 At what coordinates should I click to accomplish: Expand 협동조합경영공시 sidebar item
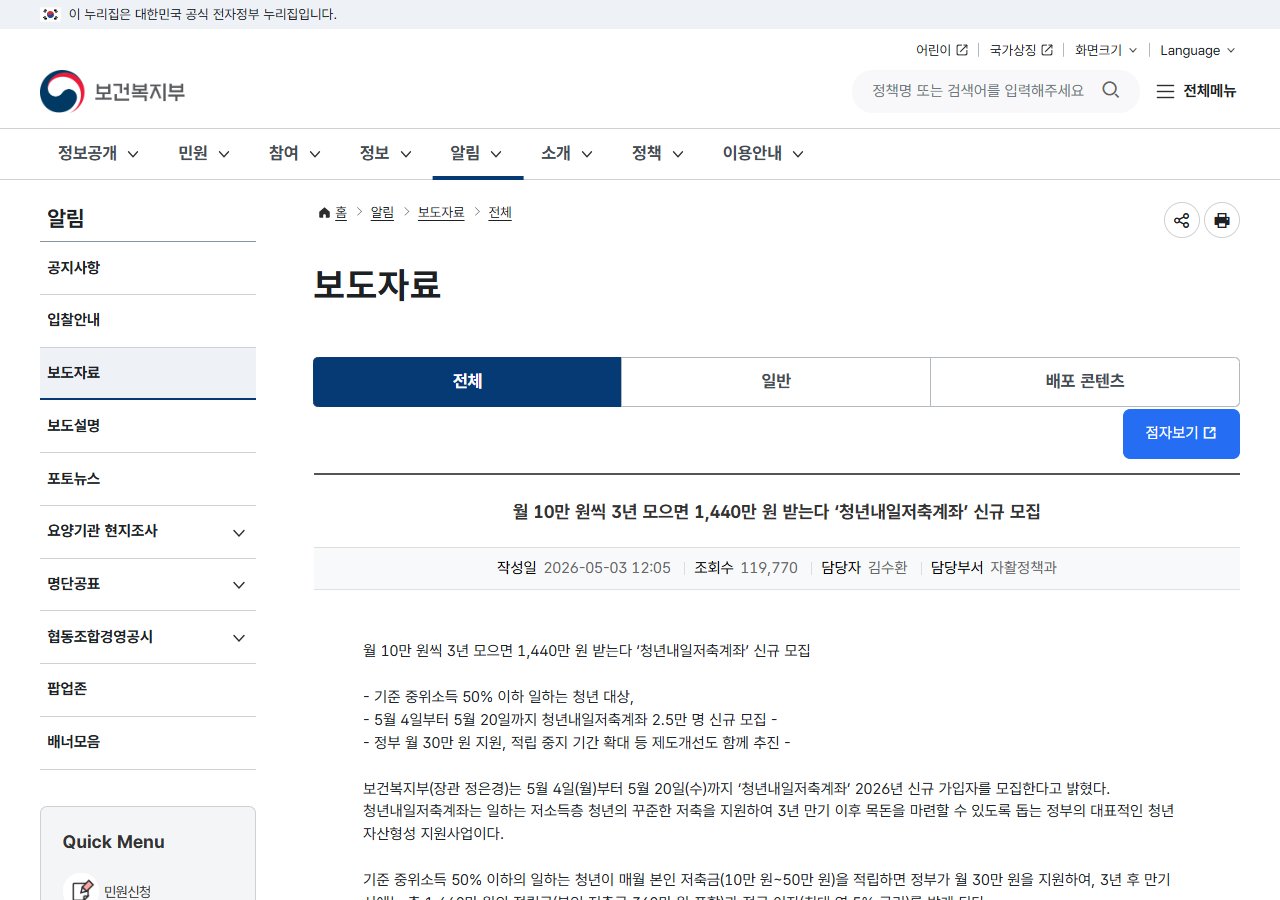[148, 637]
